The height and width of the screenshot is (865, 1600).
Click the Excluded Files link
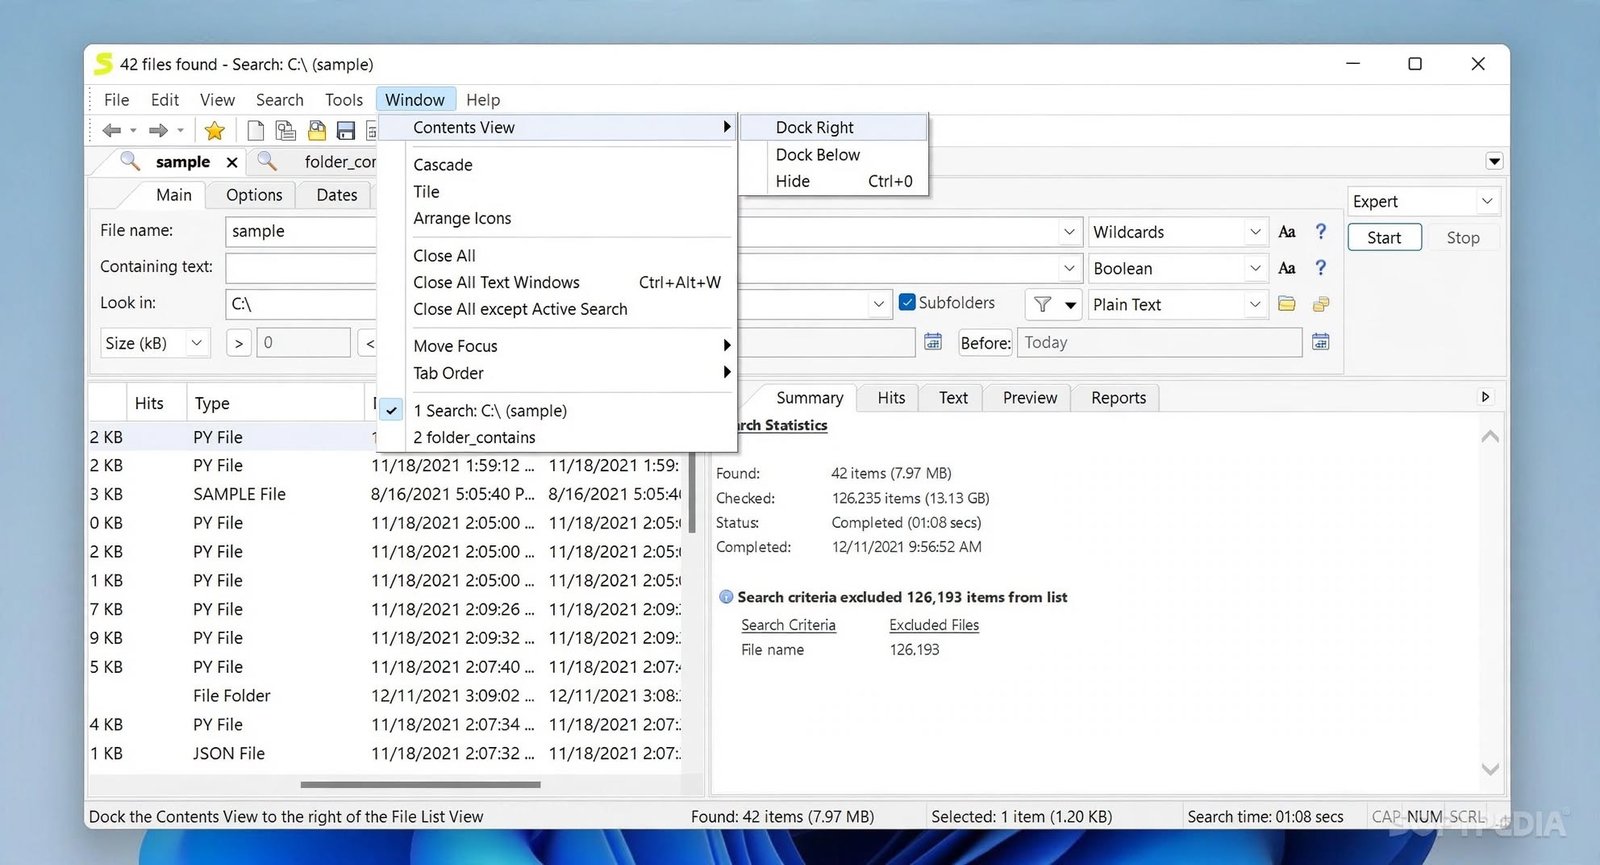click(x=934, y=625)
